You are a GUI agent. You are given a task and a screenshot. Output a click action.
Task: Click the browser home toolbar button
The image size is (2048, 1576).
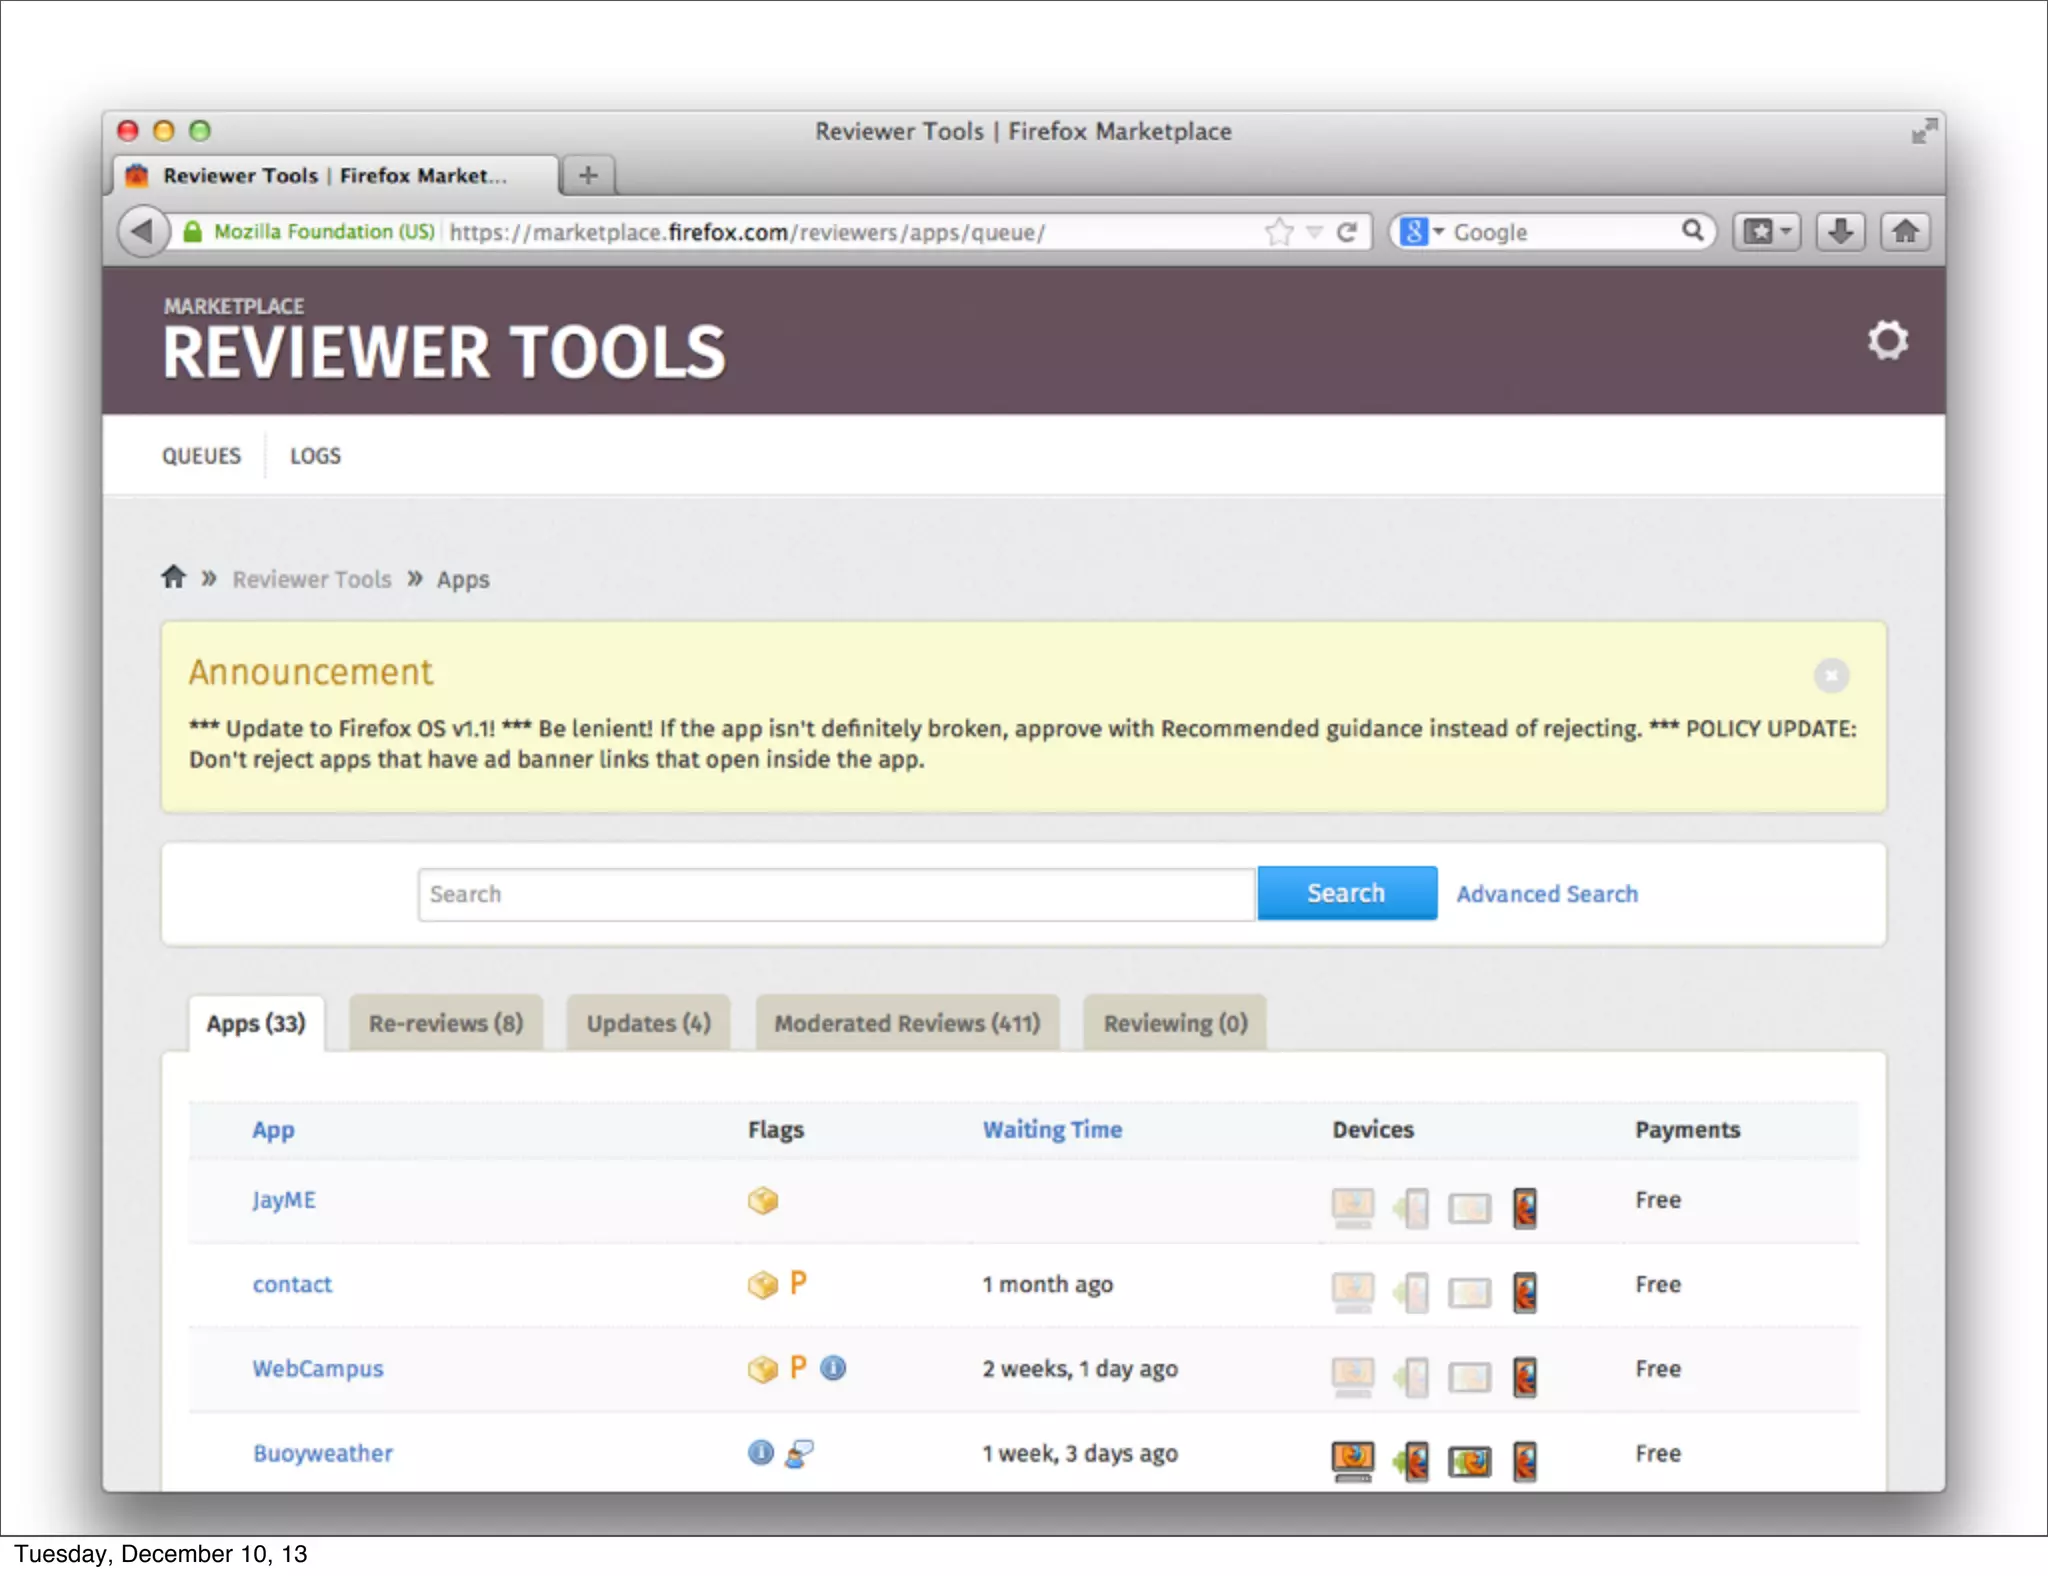pos(1905,232)
